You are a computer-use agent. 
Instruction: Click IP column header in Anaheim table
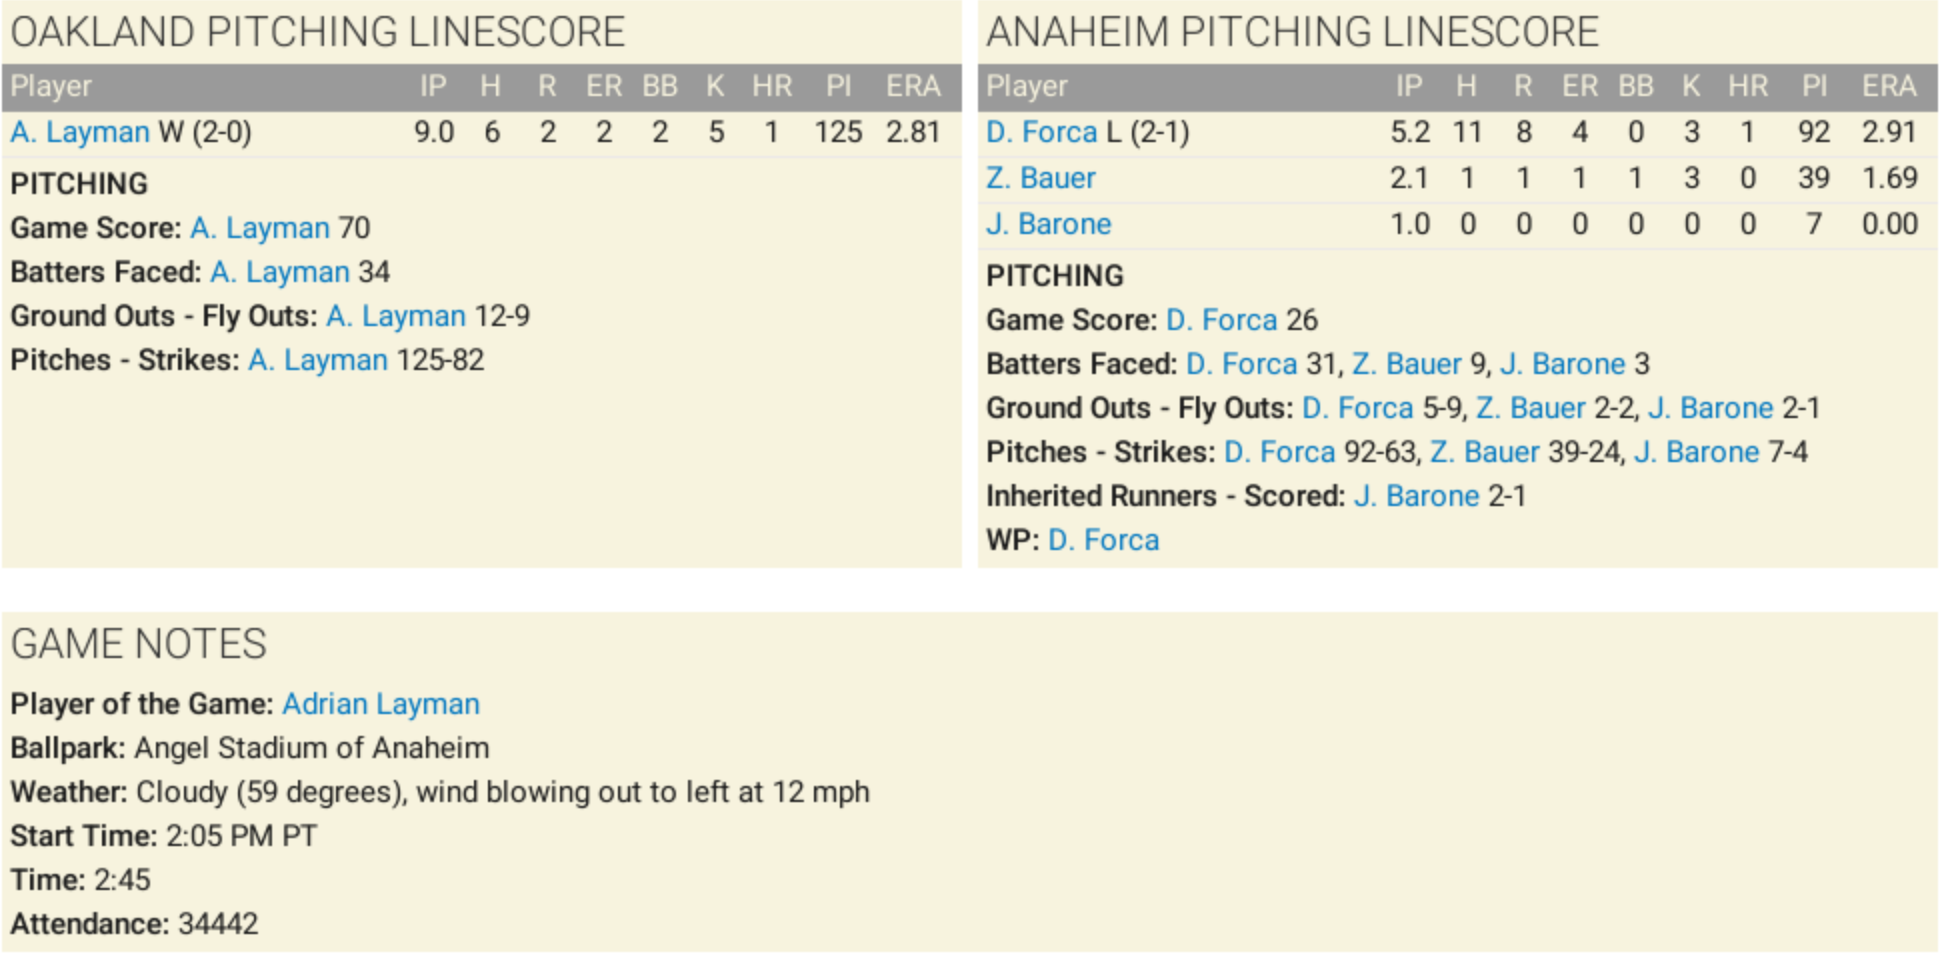tap(1409, 87)
